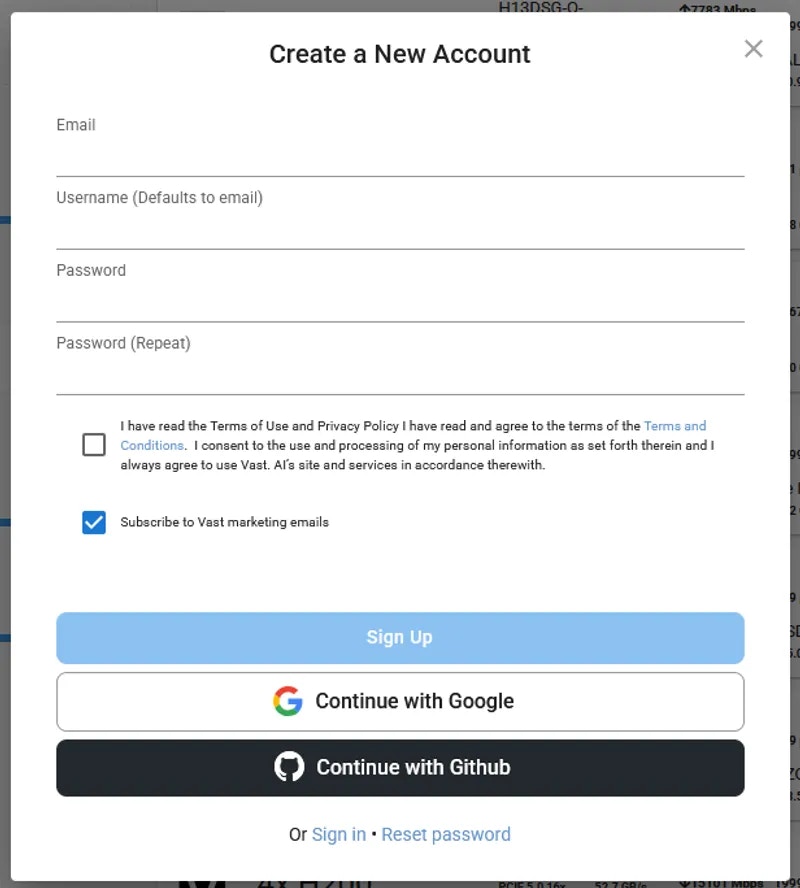Uncheck Subscribe to Vast marketing emails
800x888 pixels.
pyautogui.click(x=94, y=522)
